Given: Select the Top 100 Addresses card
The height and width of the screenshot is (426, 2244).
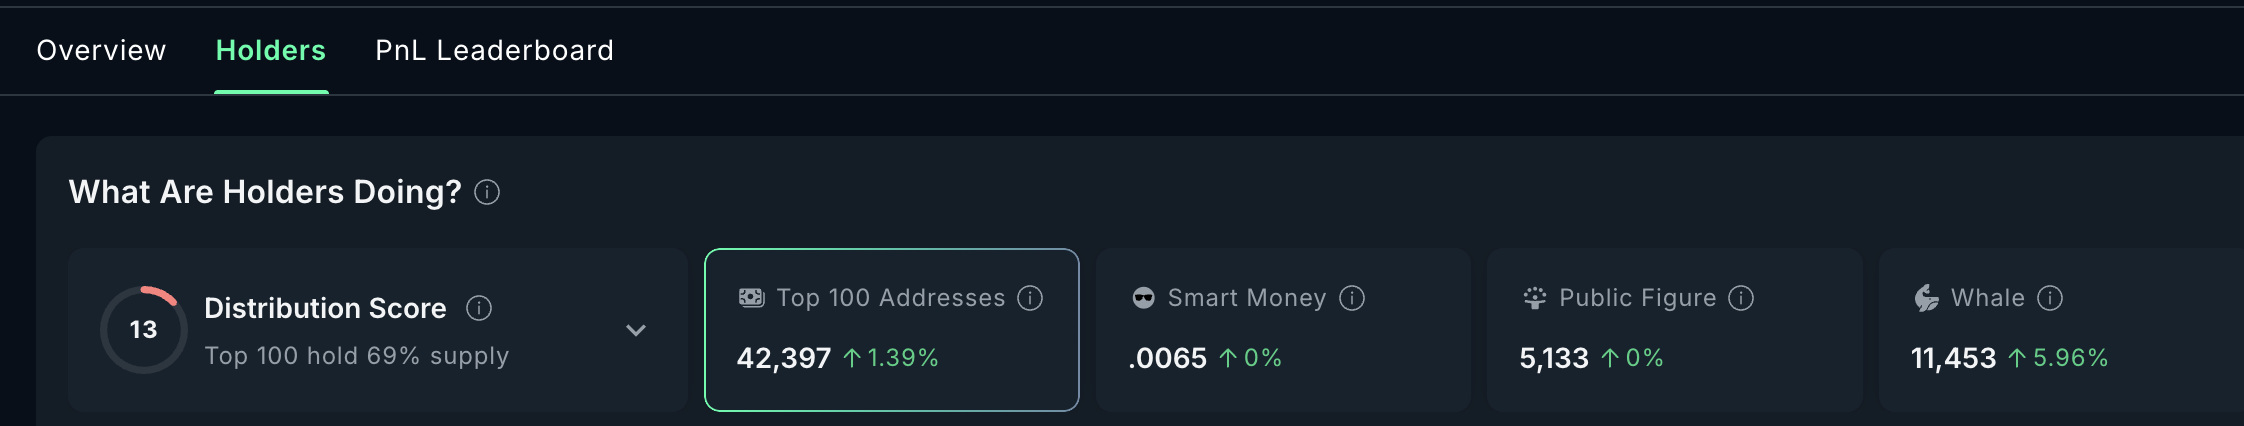Looking at the screenshot, I should coord(891,330).
